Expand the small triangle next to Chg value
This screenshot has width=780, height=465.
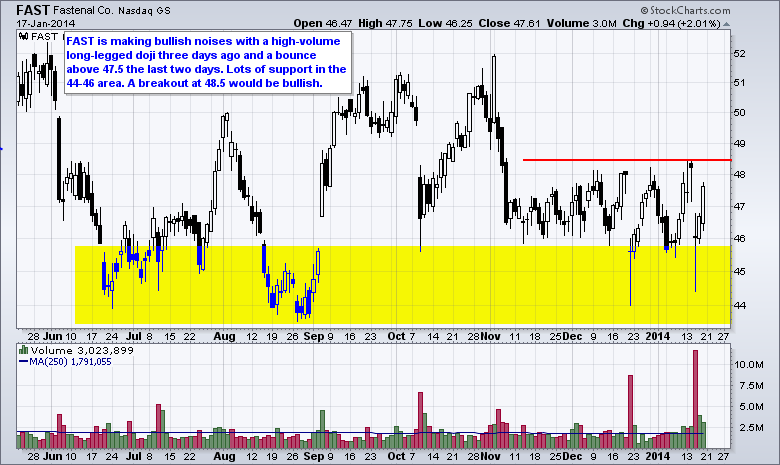726,24
